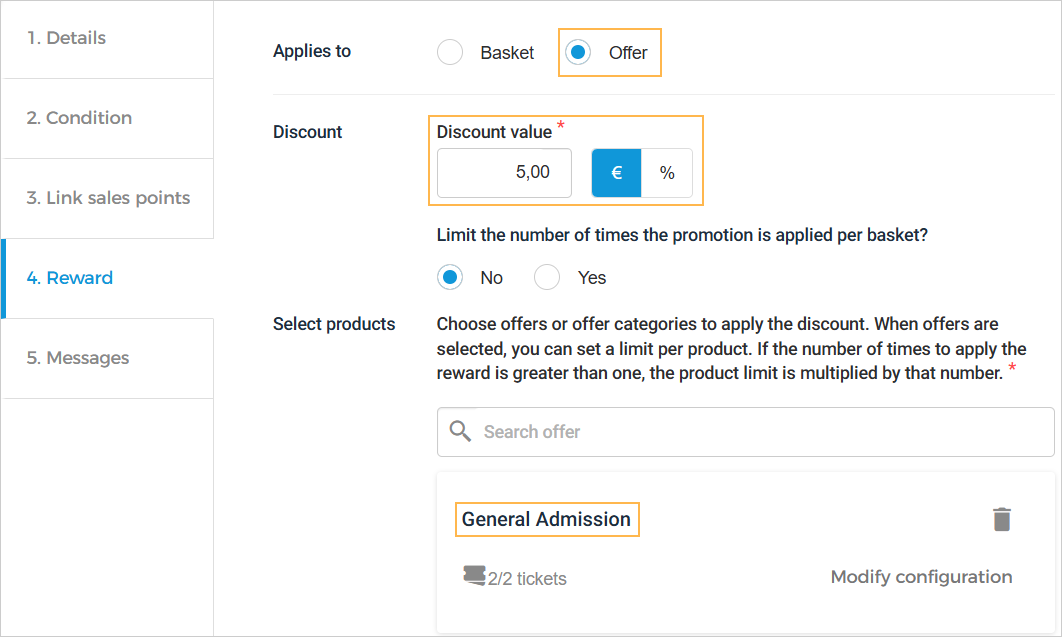Choose Yes to limit promotion per basket

tap(547, 277)
